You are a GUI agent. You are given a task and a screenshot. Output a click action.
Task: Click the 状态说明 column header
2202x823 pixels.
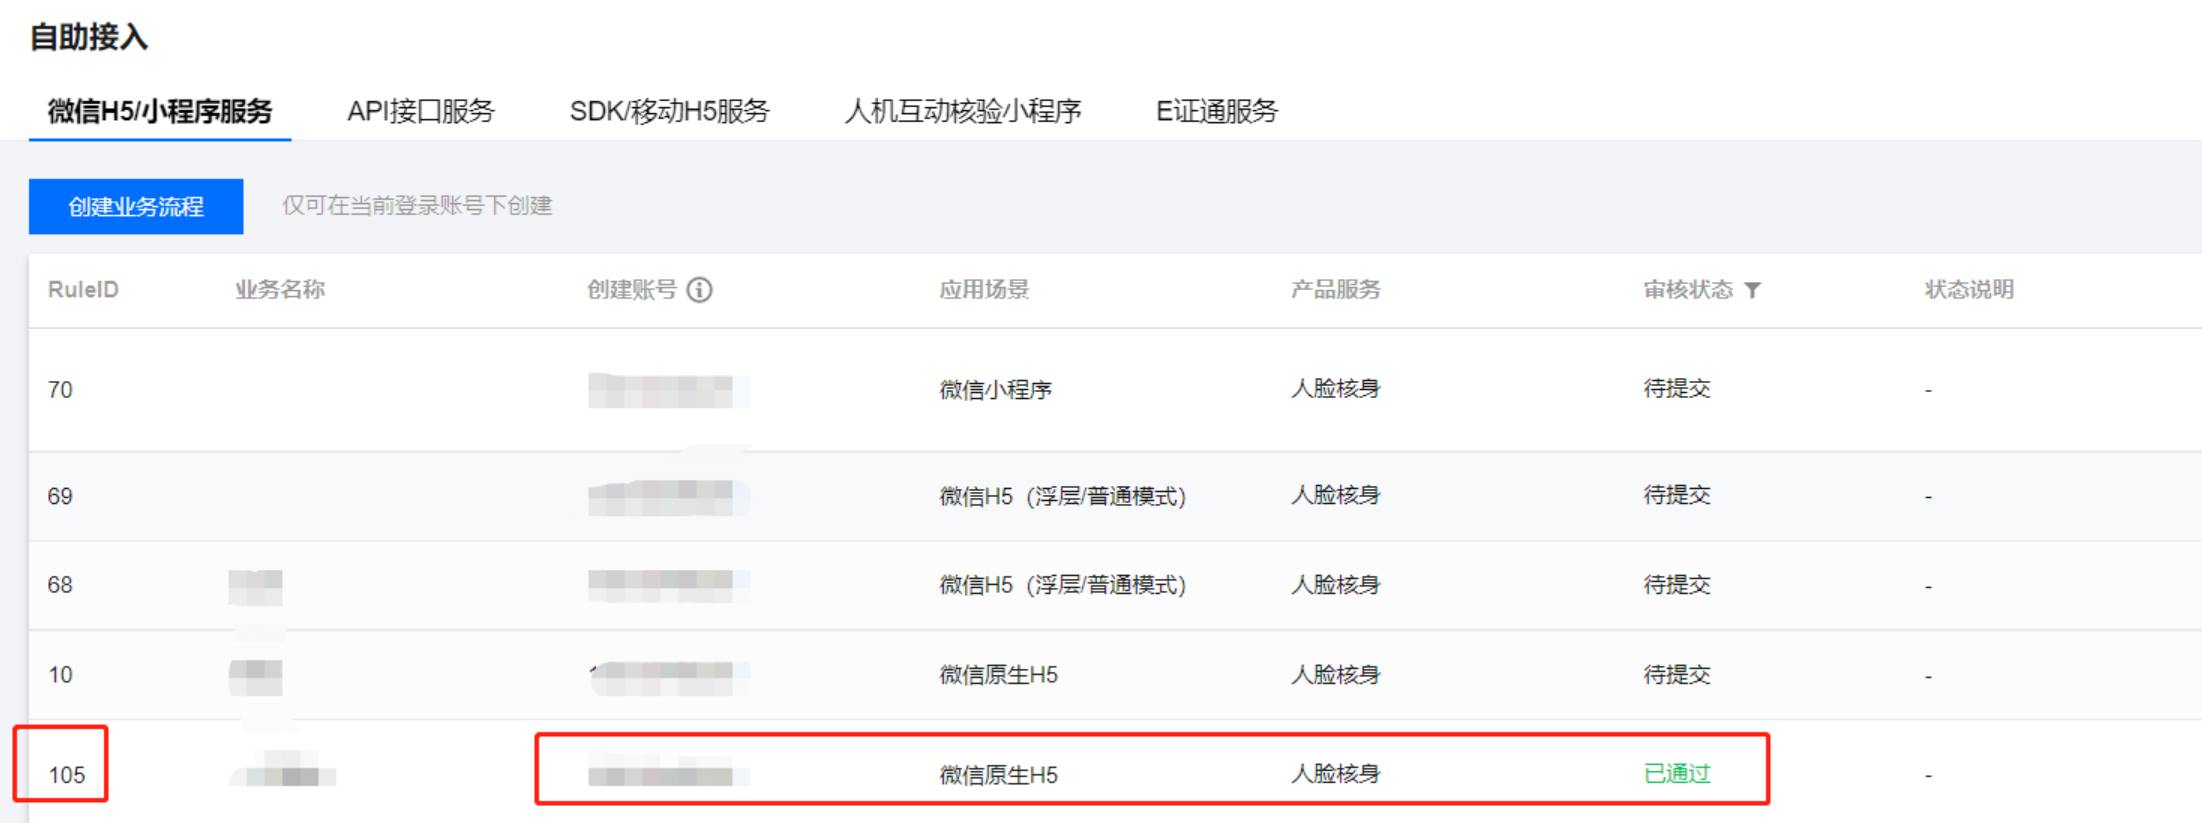click(x=1969, y=290)
